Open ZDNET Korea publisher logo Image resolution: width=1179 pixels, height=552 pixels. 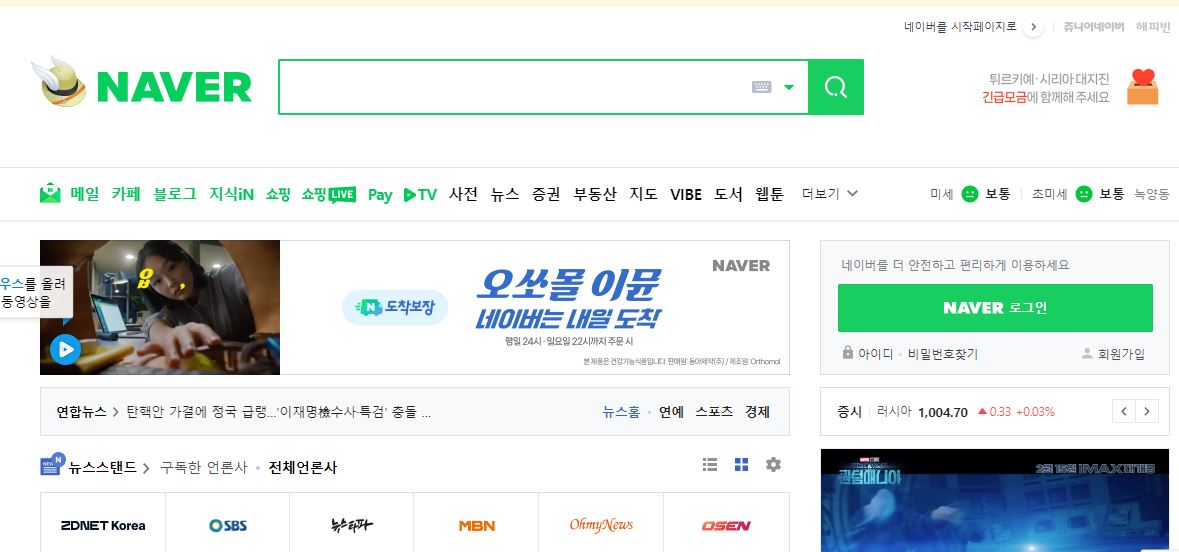point(103,526)
